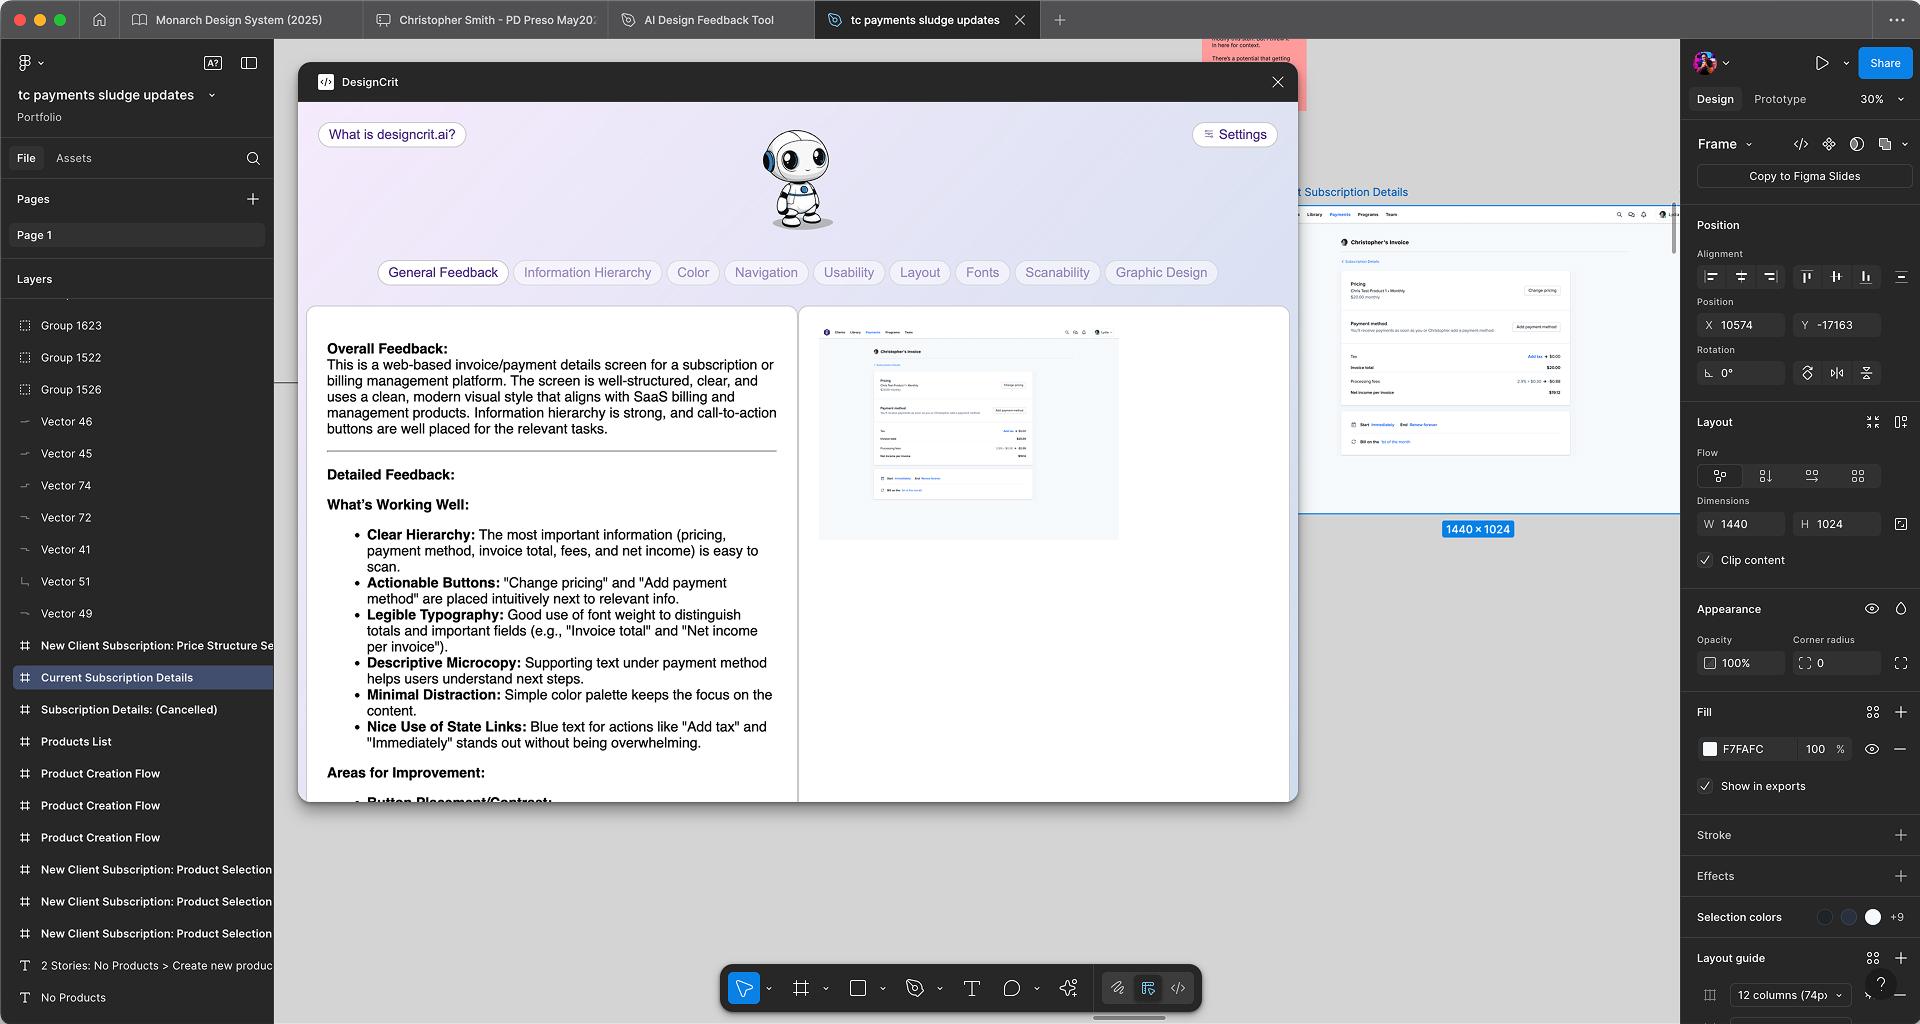Select the Products List layer
Screen dimensions: 1920x1024
tap(76, 741)
